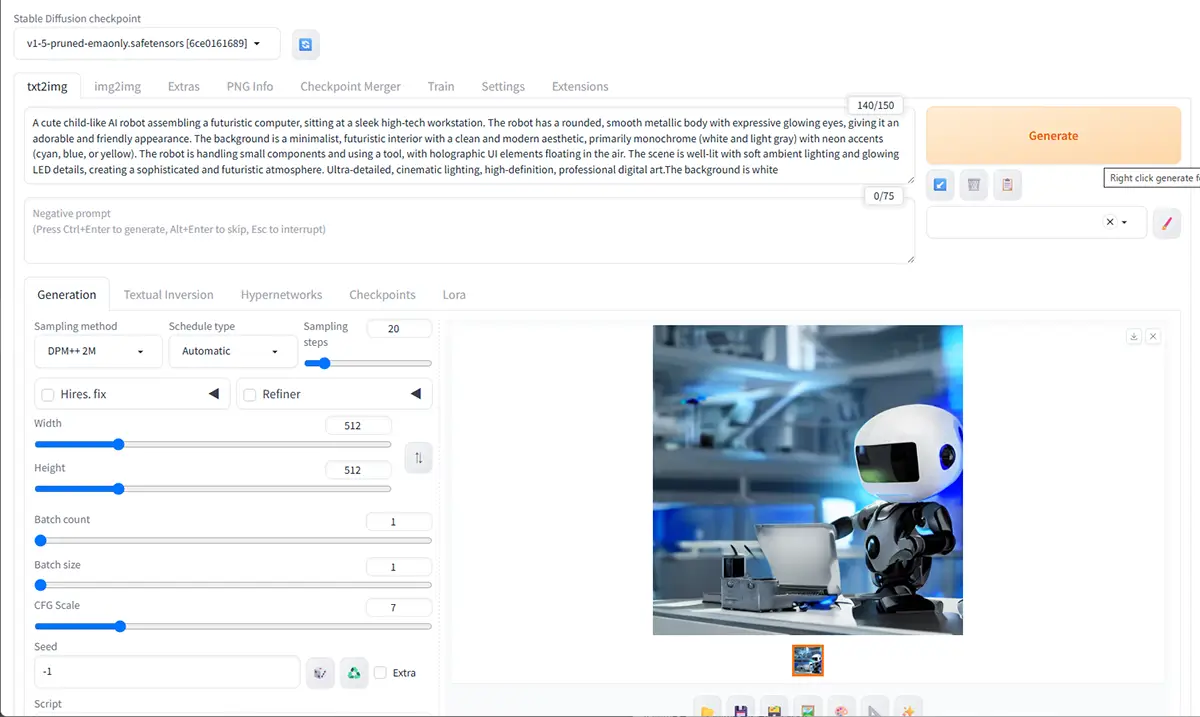The image size is (1200, 717).
Task: Save the image using the floppy disk icon
Action: [740, 709]
